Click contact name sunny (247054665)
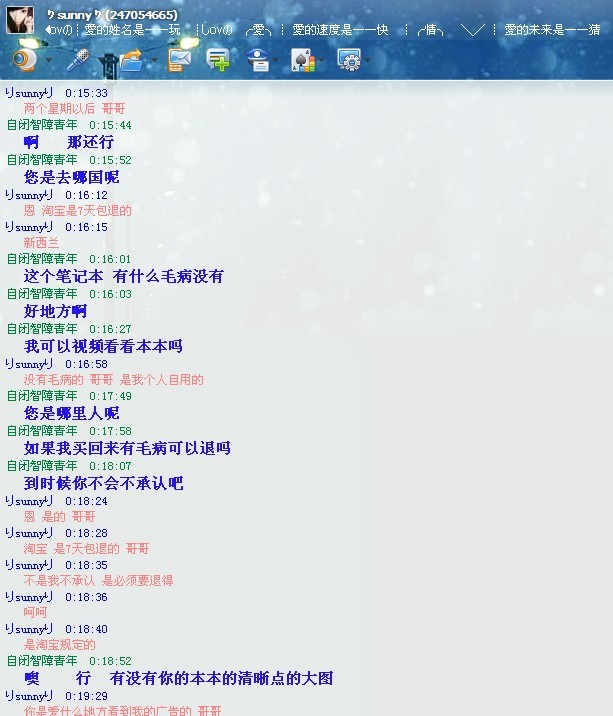613x716 pixels. (112, 14)
